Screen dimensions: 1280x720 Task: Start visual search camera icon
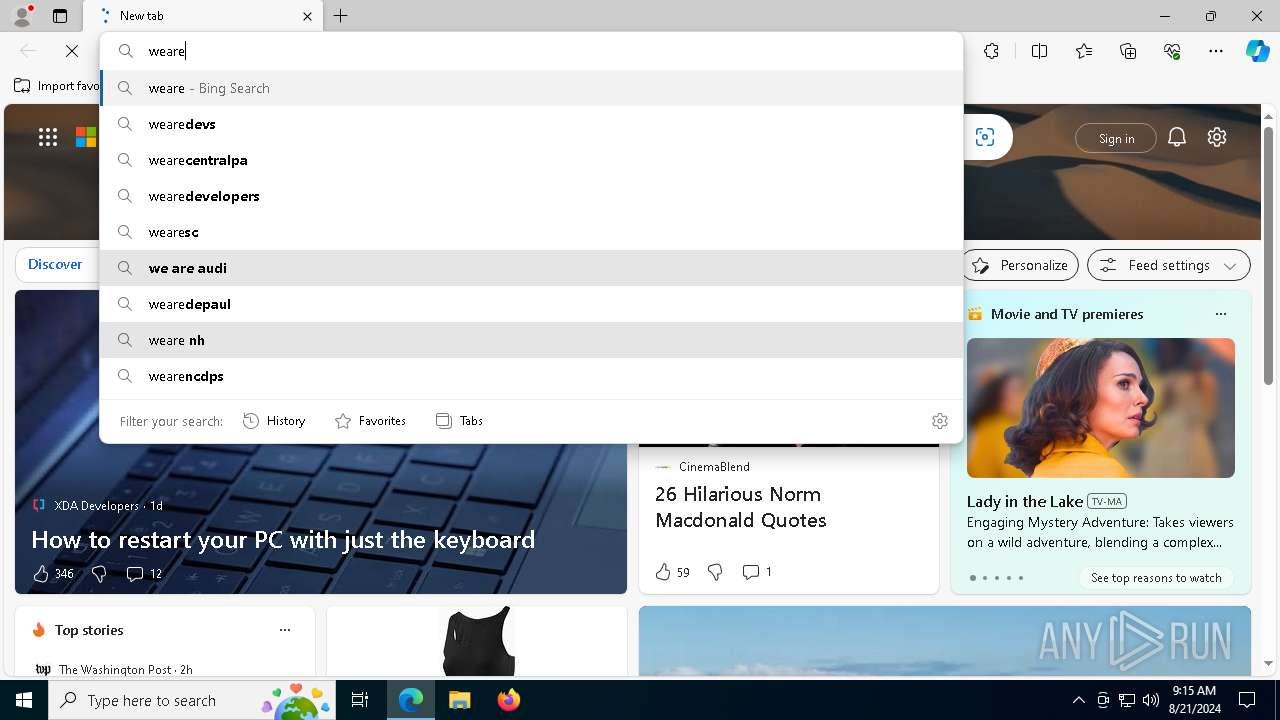click(x=985, y=137)
